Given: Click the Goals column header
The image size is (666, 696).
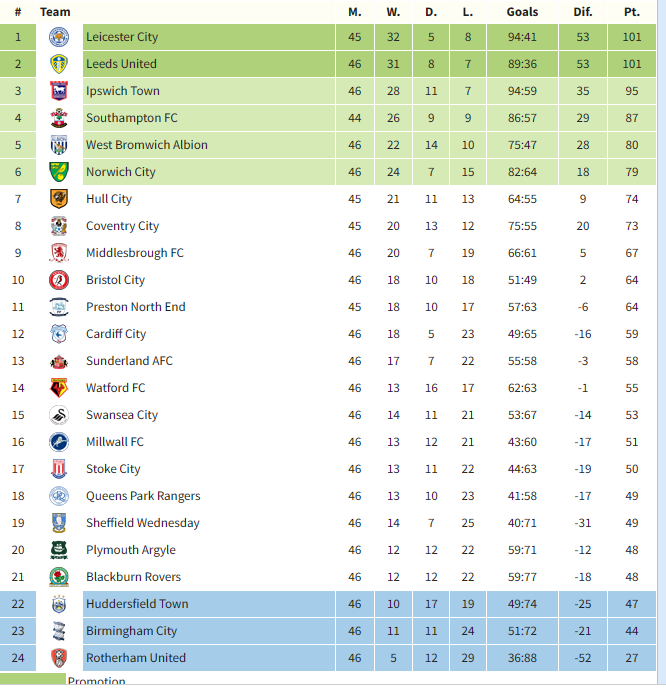Looking at the screenshot, I should point(522,12).
